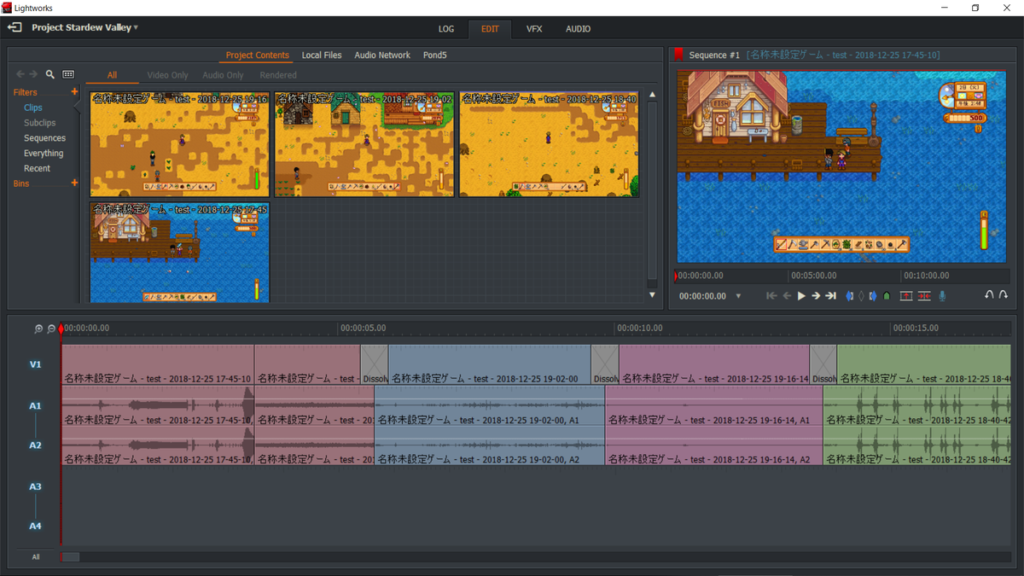This screenshot has height=576, width=1024.
Task: Open the Pond5 tab
Action: pyautogui.click(x=435, y=55)
